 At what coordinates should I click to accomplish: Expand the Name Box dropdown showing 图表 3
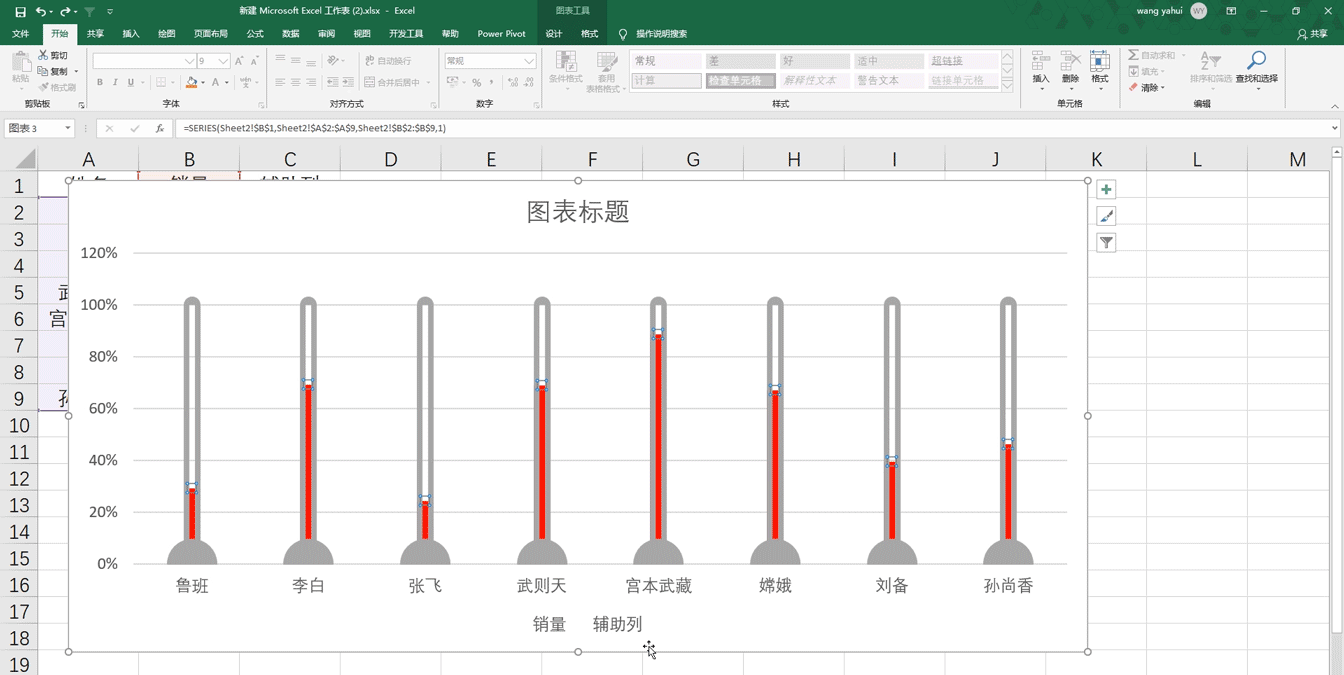pyautogui.click(x=68, y=128)
